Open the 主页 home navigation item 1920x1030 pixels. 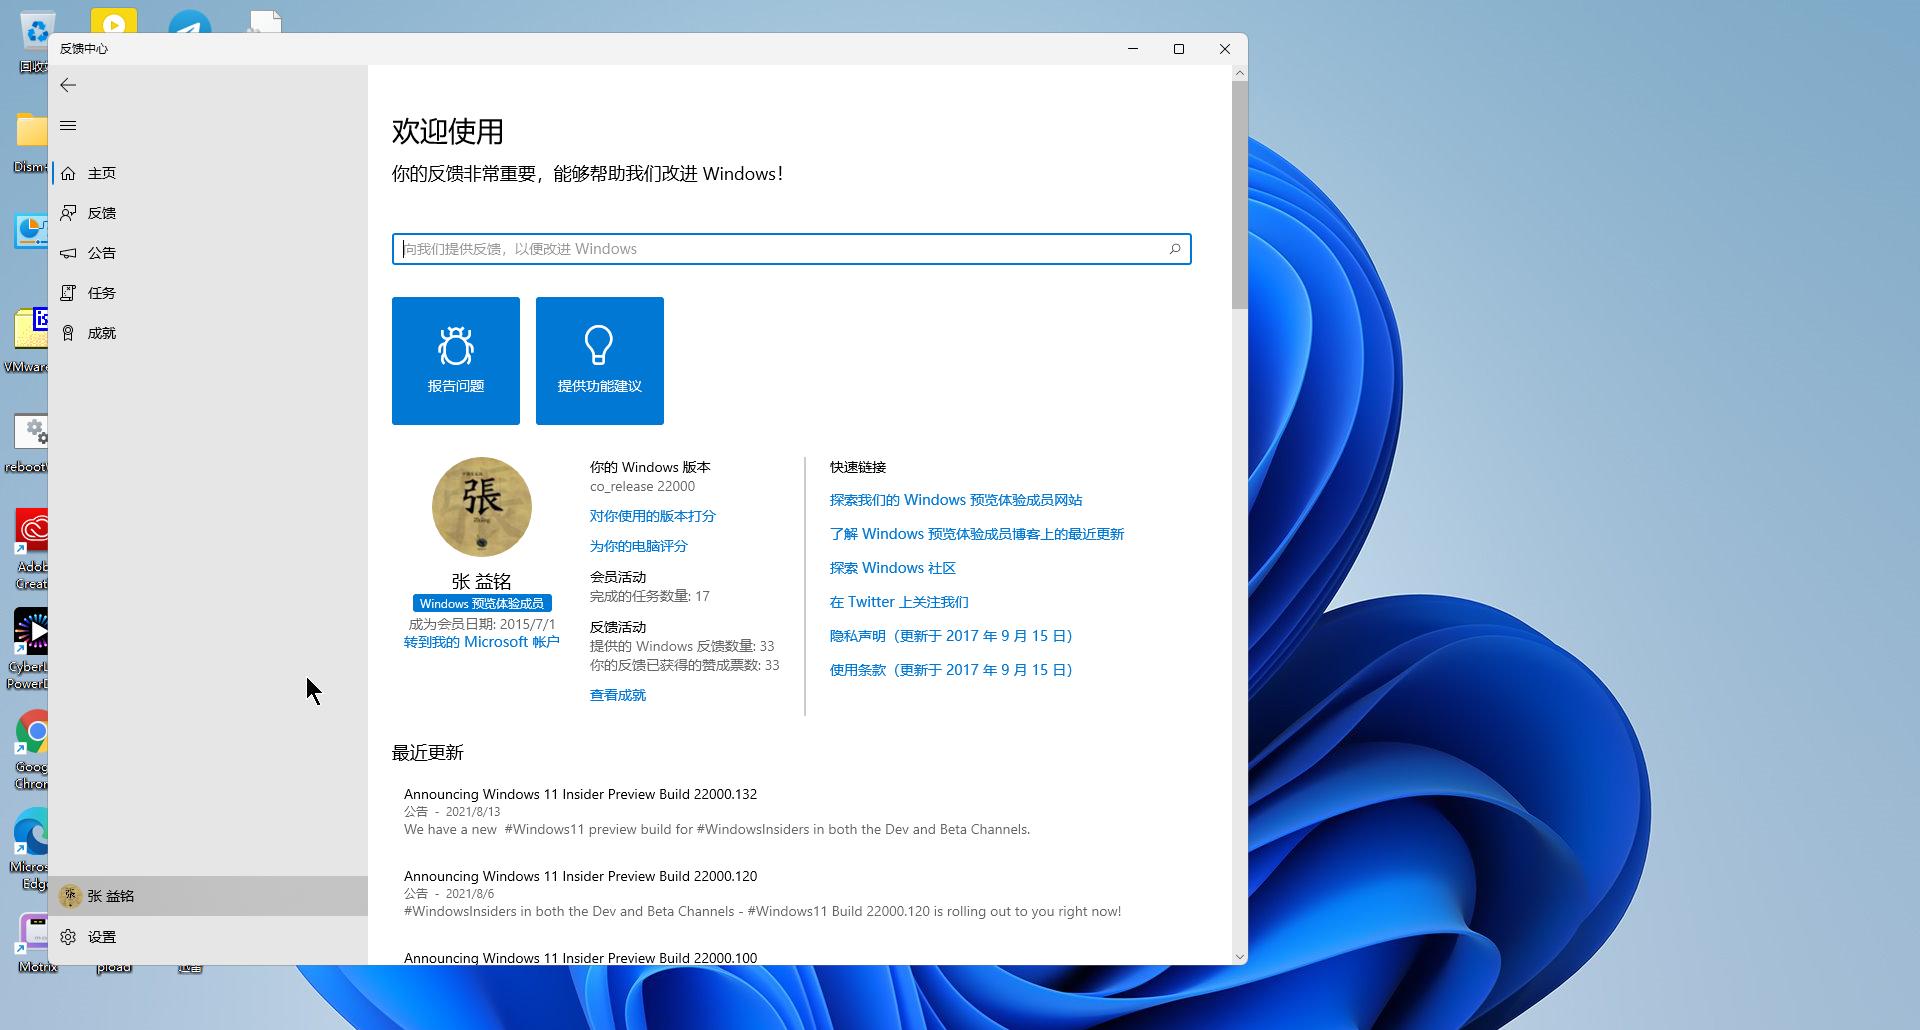coord(208,173)
